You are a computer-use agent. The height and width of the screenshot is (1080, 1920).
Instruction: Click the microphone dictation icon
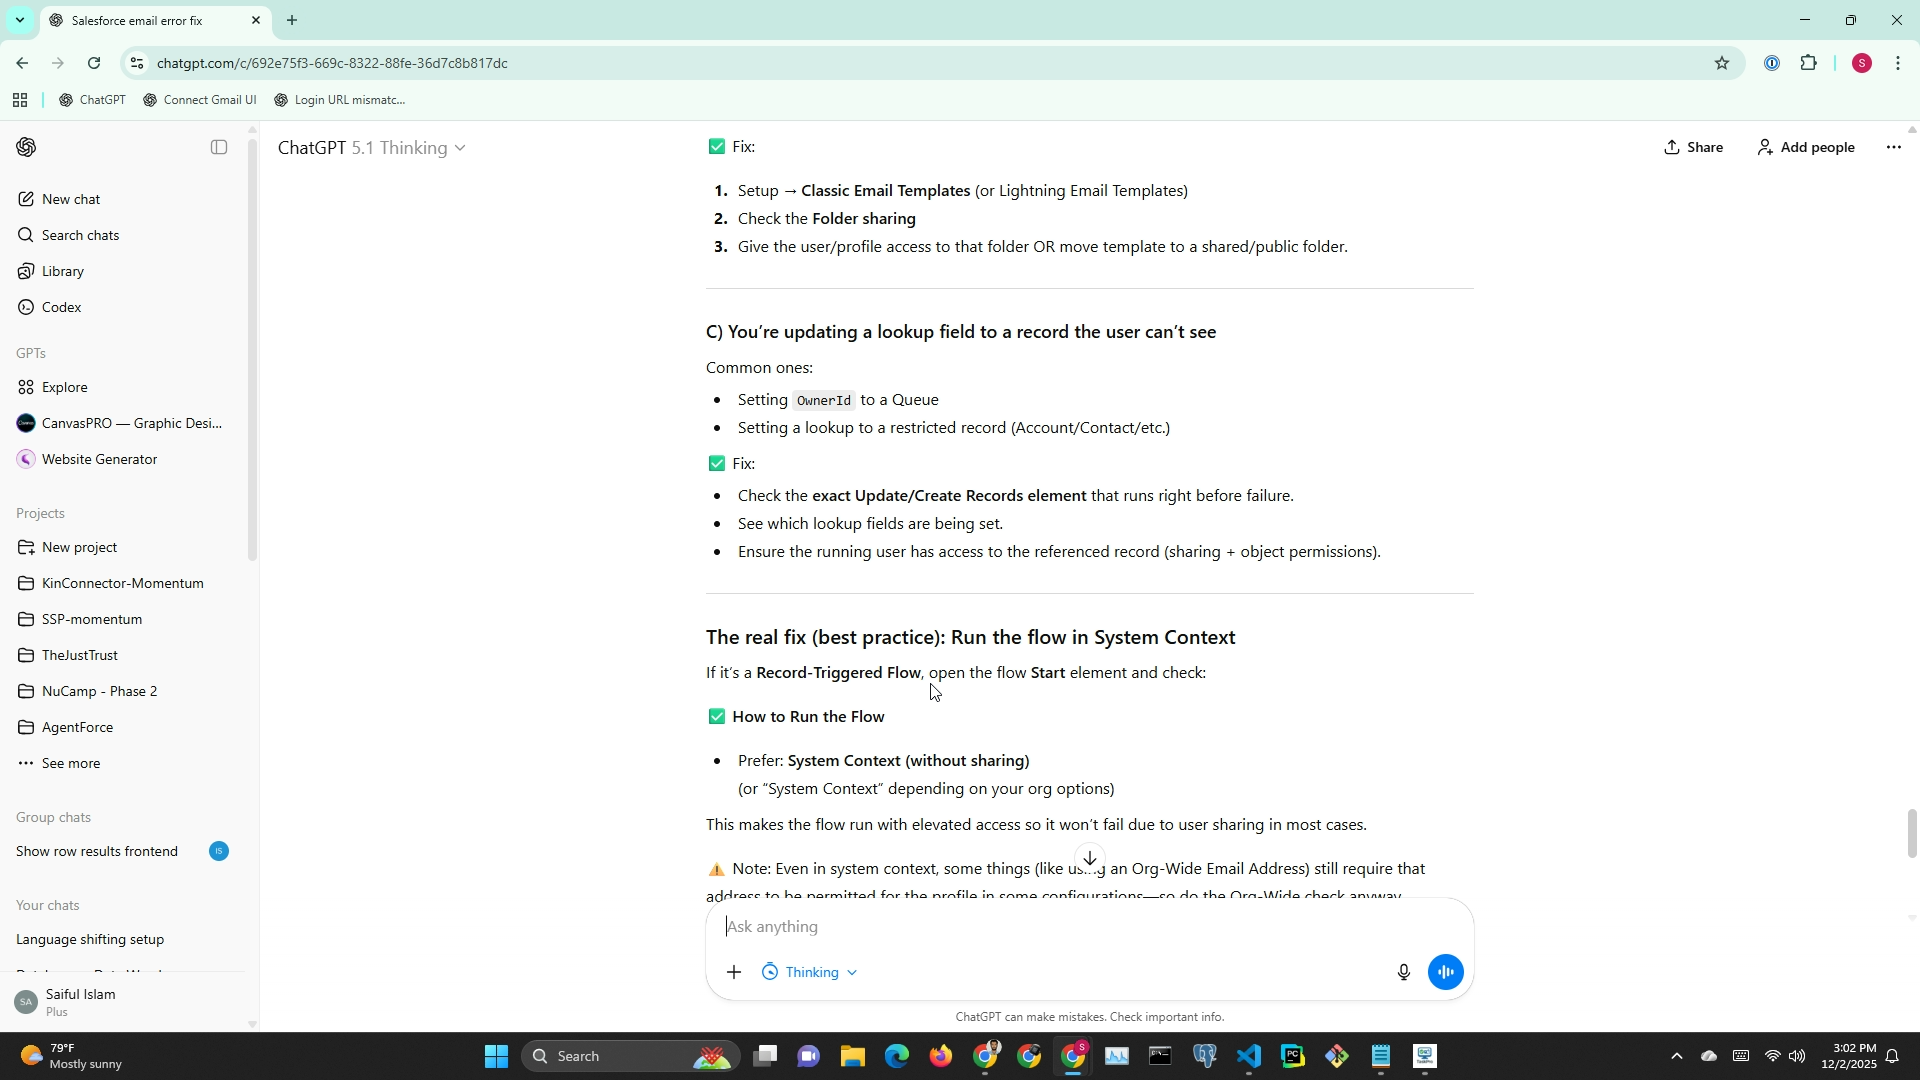[x=1403, y=972]
